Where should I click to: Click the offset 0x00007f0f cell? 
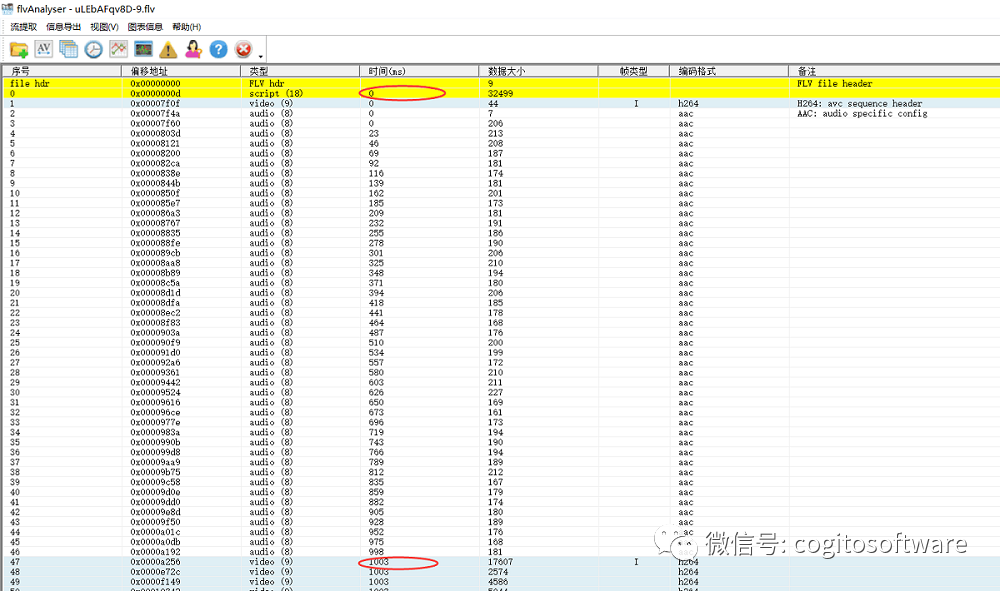[x=155, y=103]
